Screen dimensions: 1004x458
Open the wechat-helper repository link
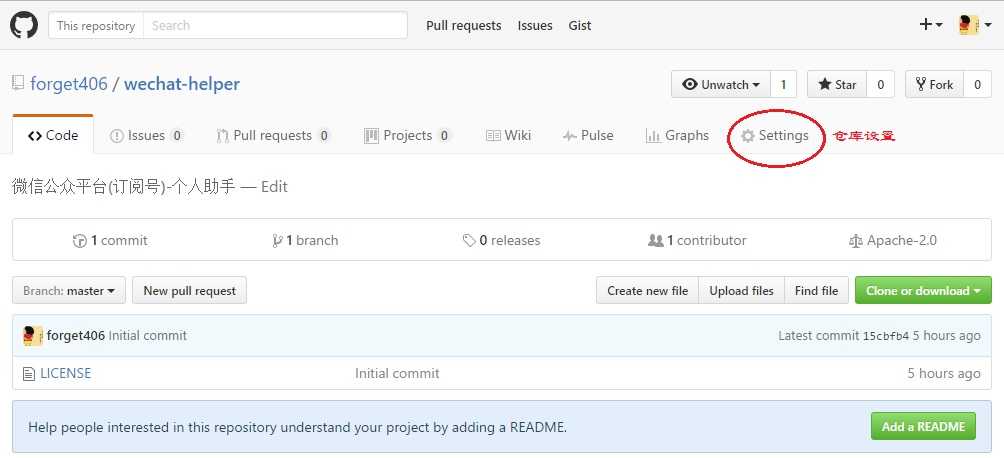click(182, 84)
